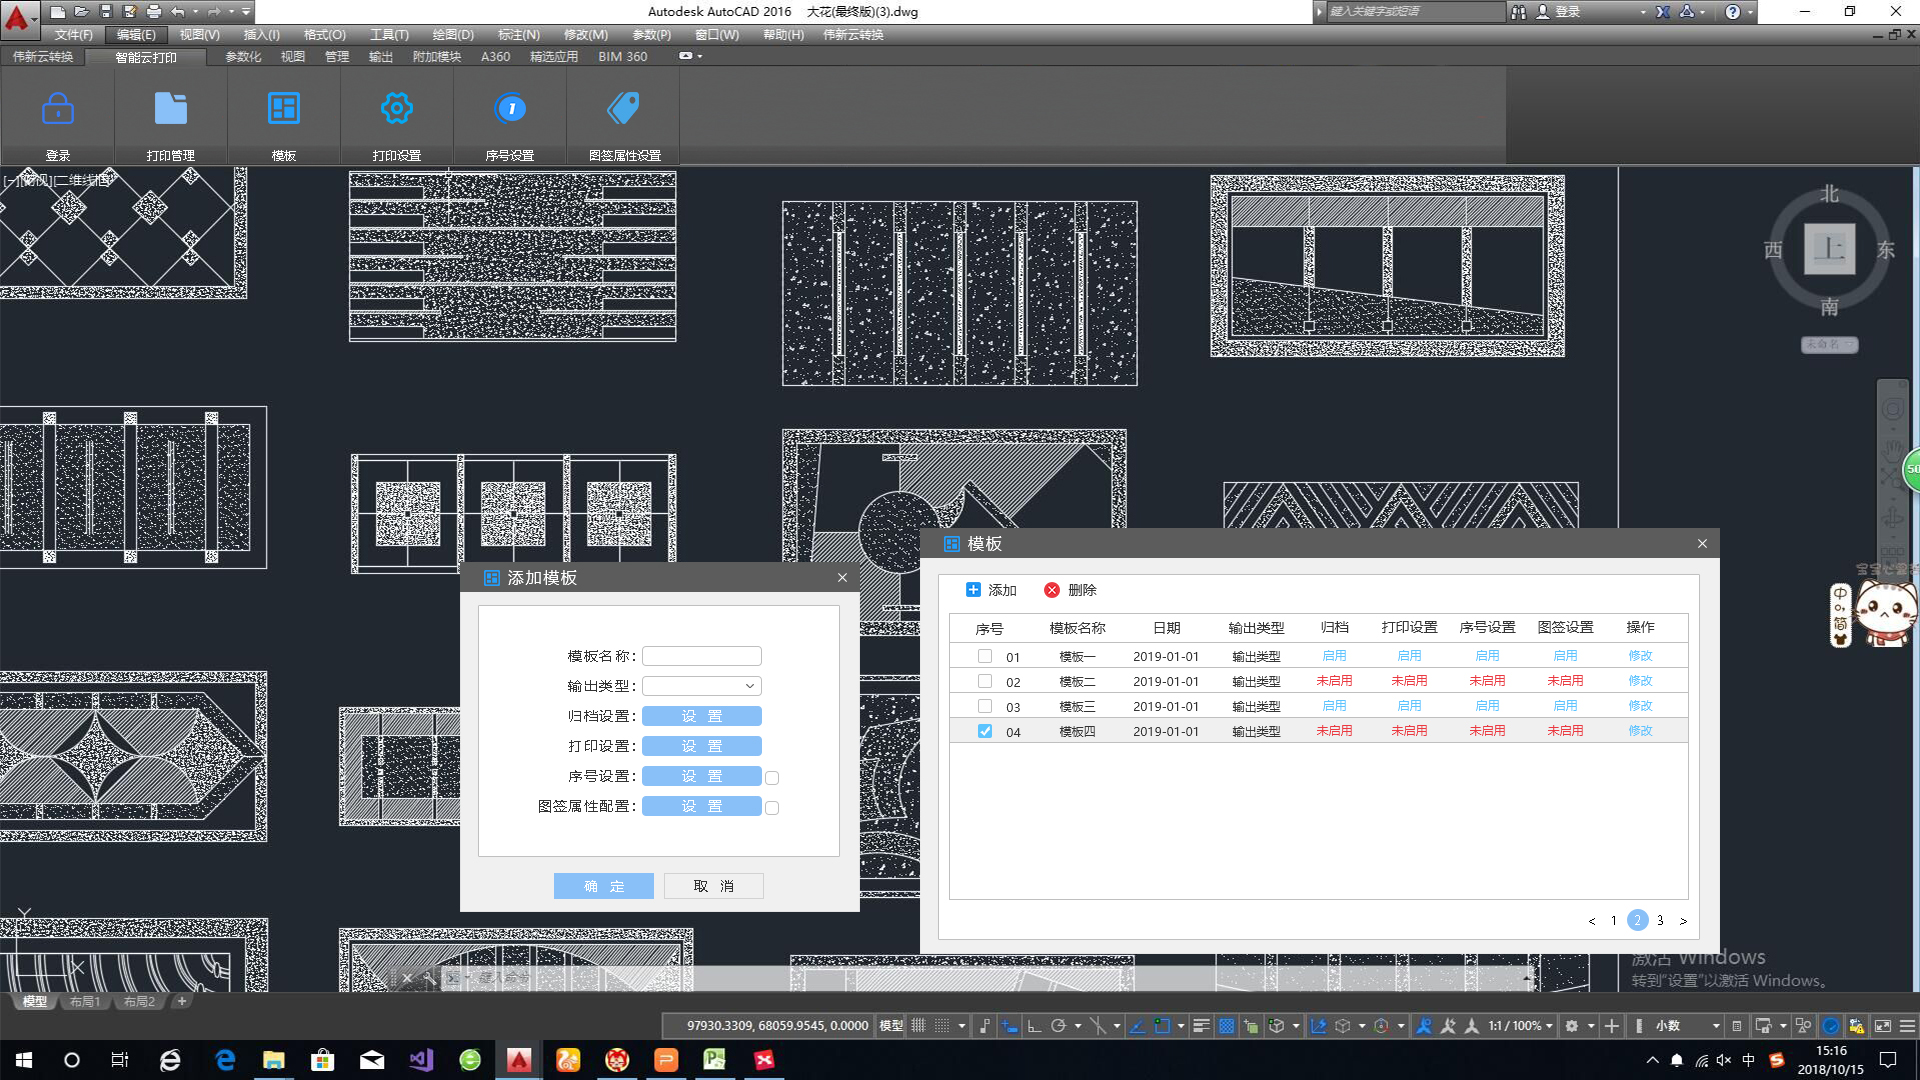Expand the snap mode dropdown arrow in status bar
Image resolution: width=1920 pixels, height=1080 pixels.
(962, 1026)
